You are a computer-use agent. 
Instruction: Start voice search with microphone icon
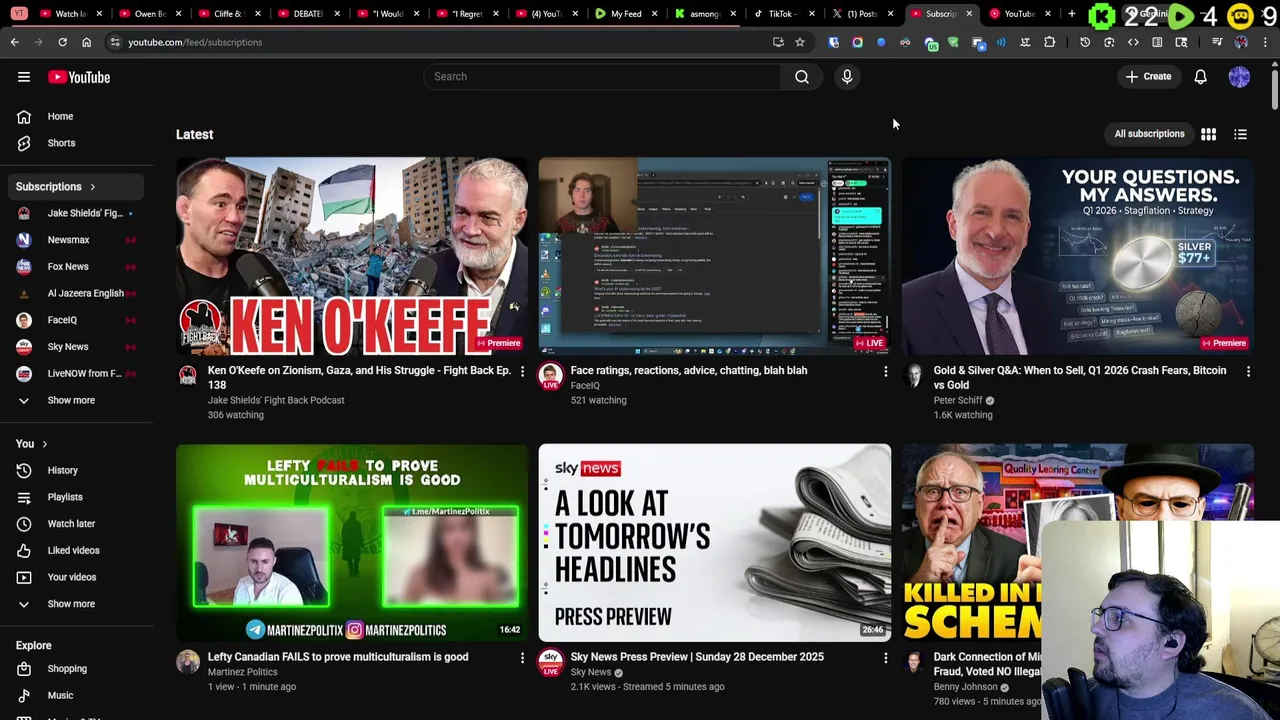pyautogui.click(x=847, y=77)
